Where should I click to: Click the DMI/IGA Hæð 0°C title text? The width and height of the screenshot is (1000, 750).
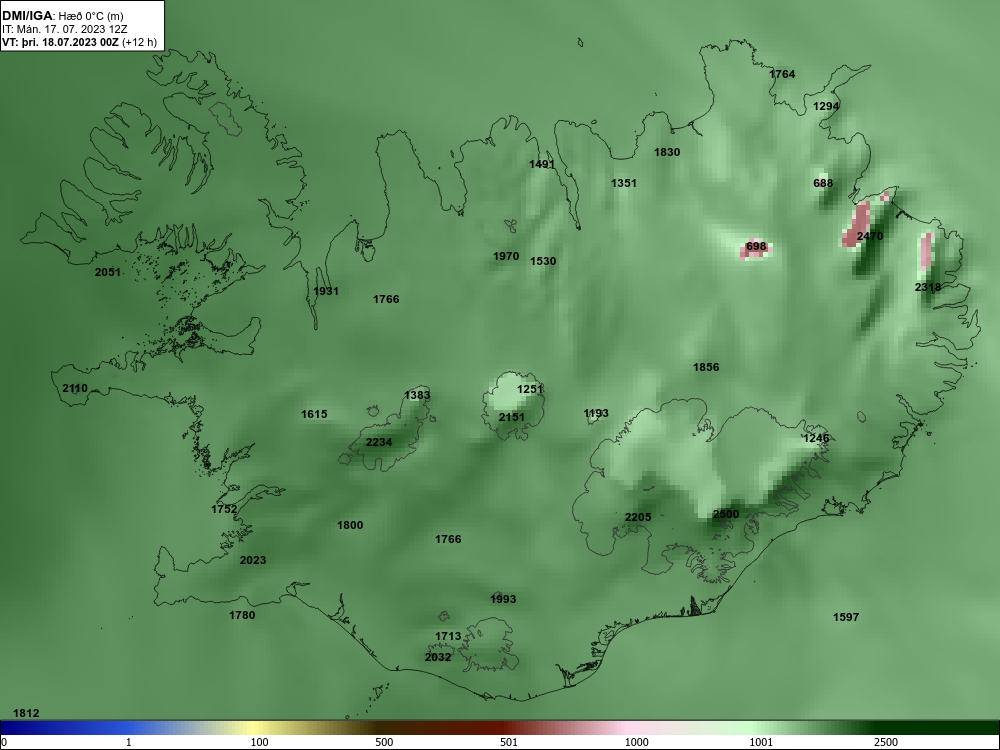[62, 15]
